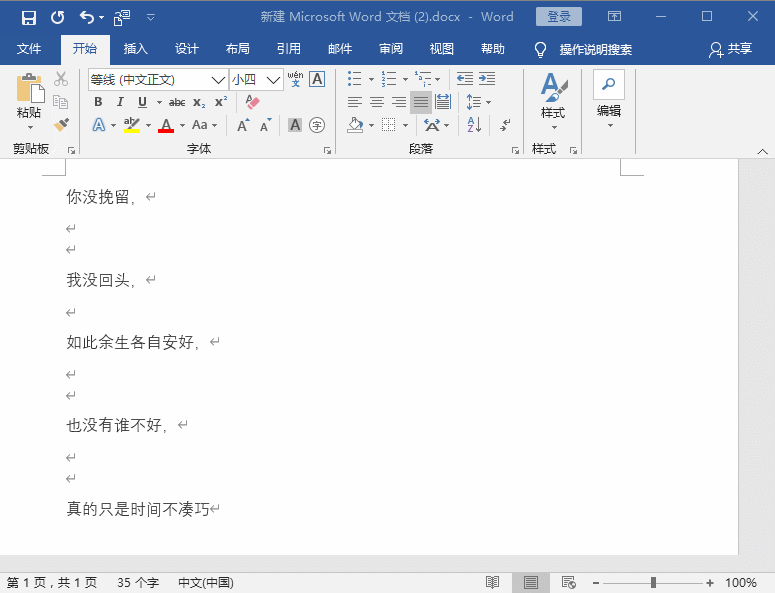The height and width of the screenshot is (593, 775).
Task: Expand the bullet list options arrow
Action: 371,79
